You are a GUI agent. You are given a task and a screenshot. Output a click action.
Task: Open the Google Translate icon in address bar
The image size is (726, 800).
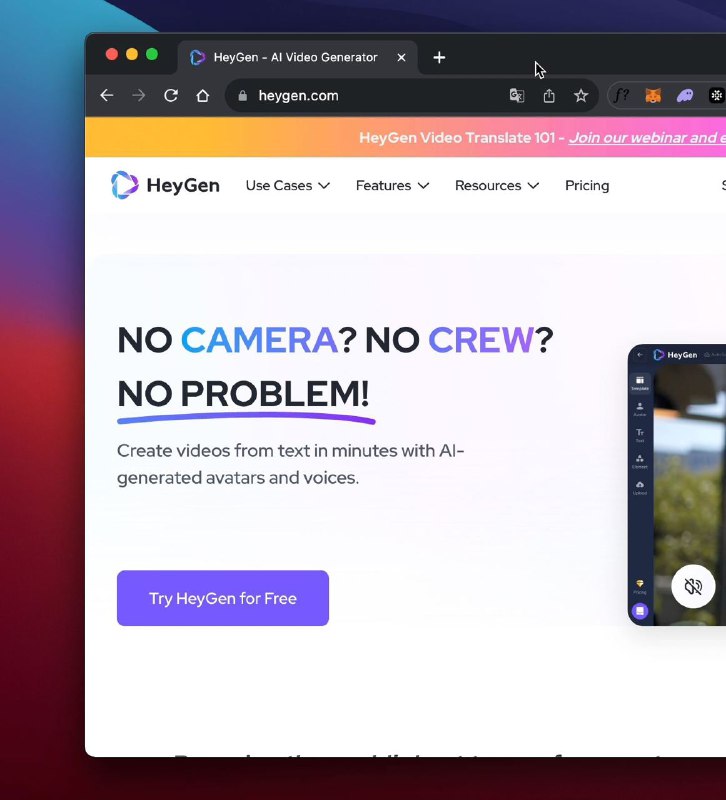[x=517, y=95]
